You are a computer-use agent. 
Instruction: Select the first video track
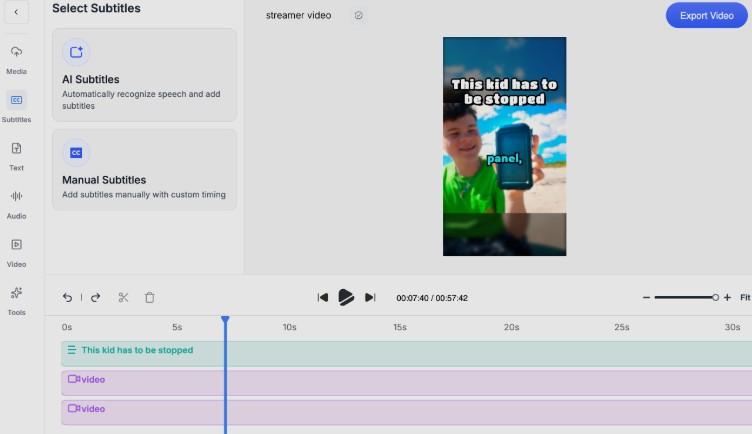(406, 383)
